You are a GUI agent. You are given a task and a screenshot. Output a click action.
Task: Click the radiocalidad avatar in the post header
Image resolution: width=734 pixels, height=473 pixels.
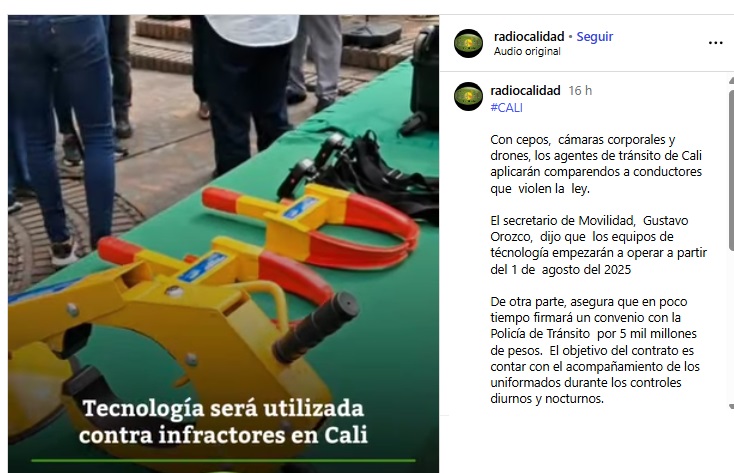click(x=469, y=44)
